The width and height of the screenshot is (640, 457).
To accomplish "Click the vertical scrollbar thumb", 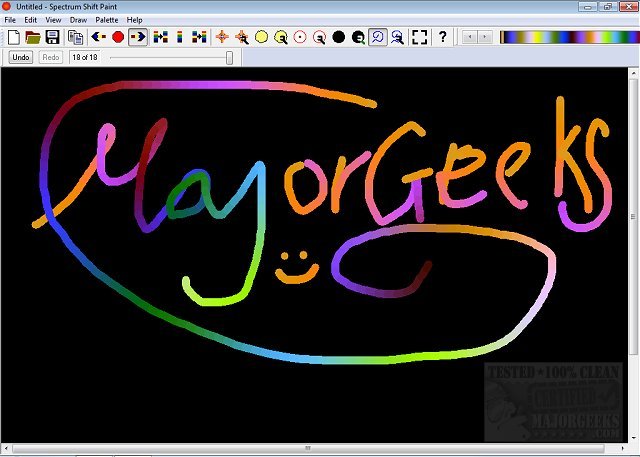I will pyautogui.click(x=634, y=217).
